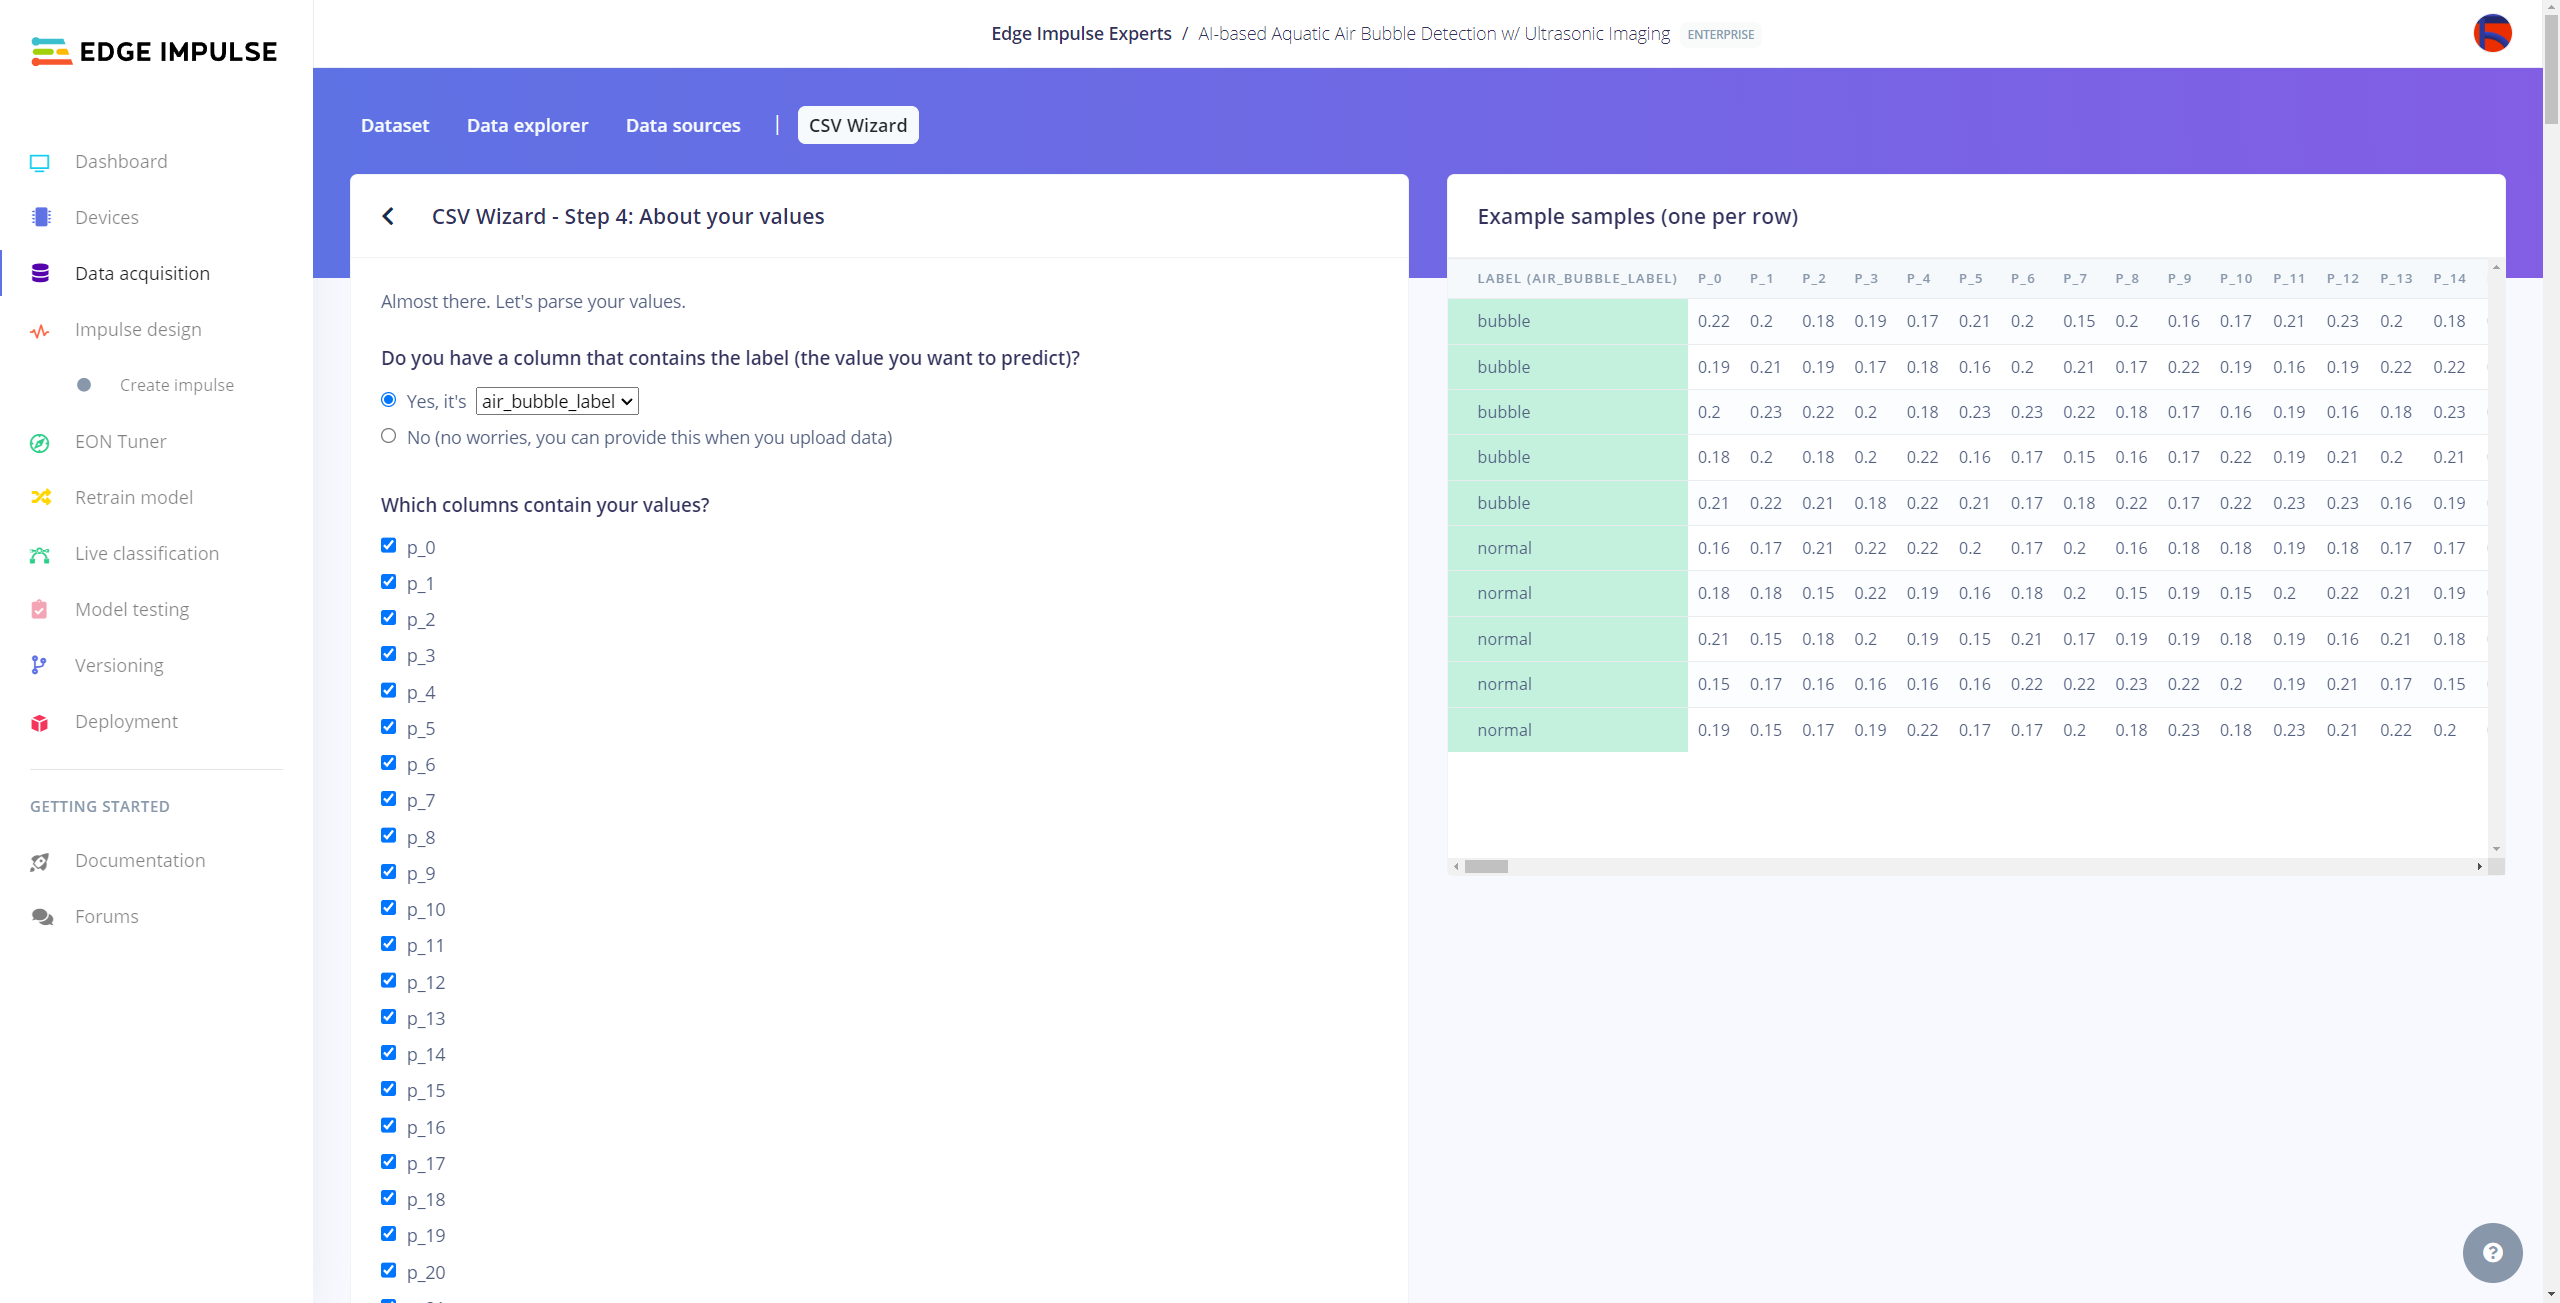Open EON Tuner compass icon
This screenshot has height=1303, width=2560.
(x=40, y=442)
